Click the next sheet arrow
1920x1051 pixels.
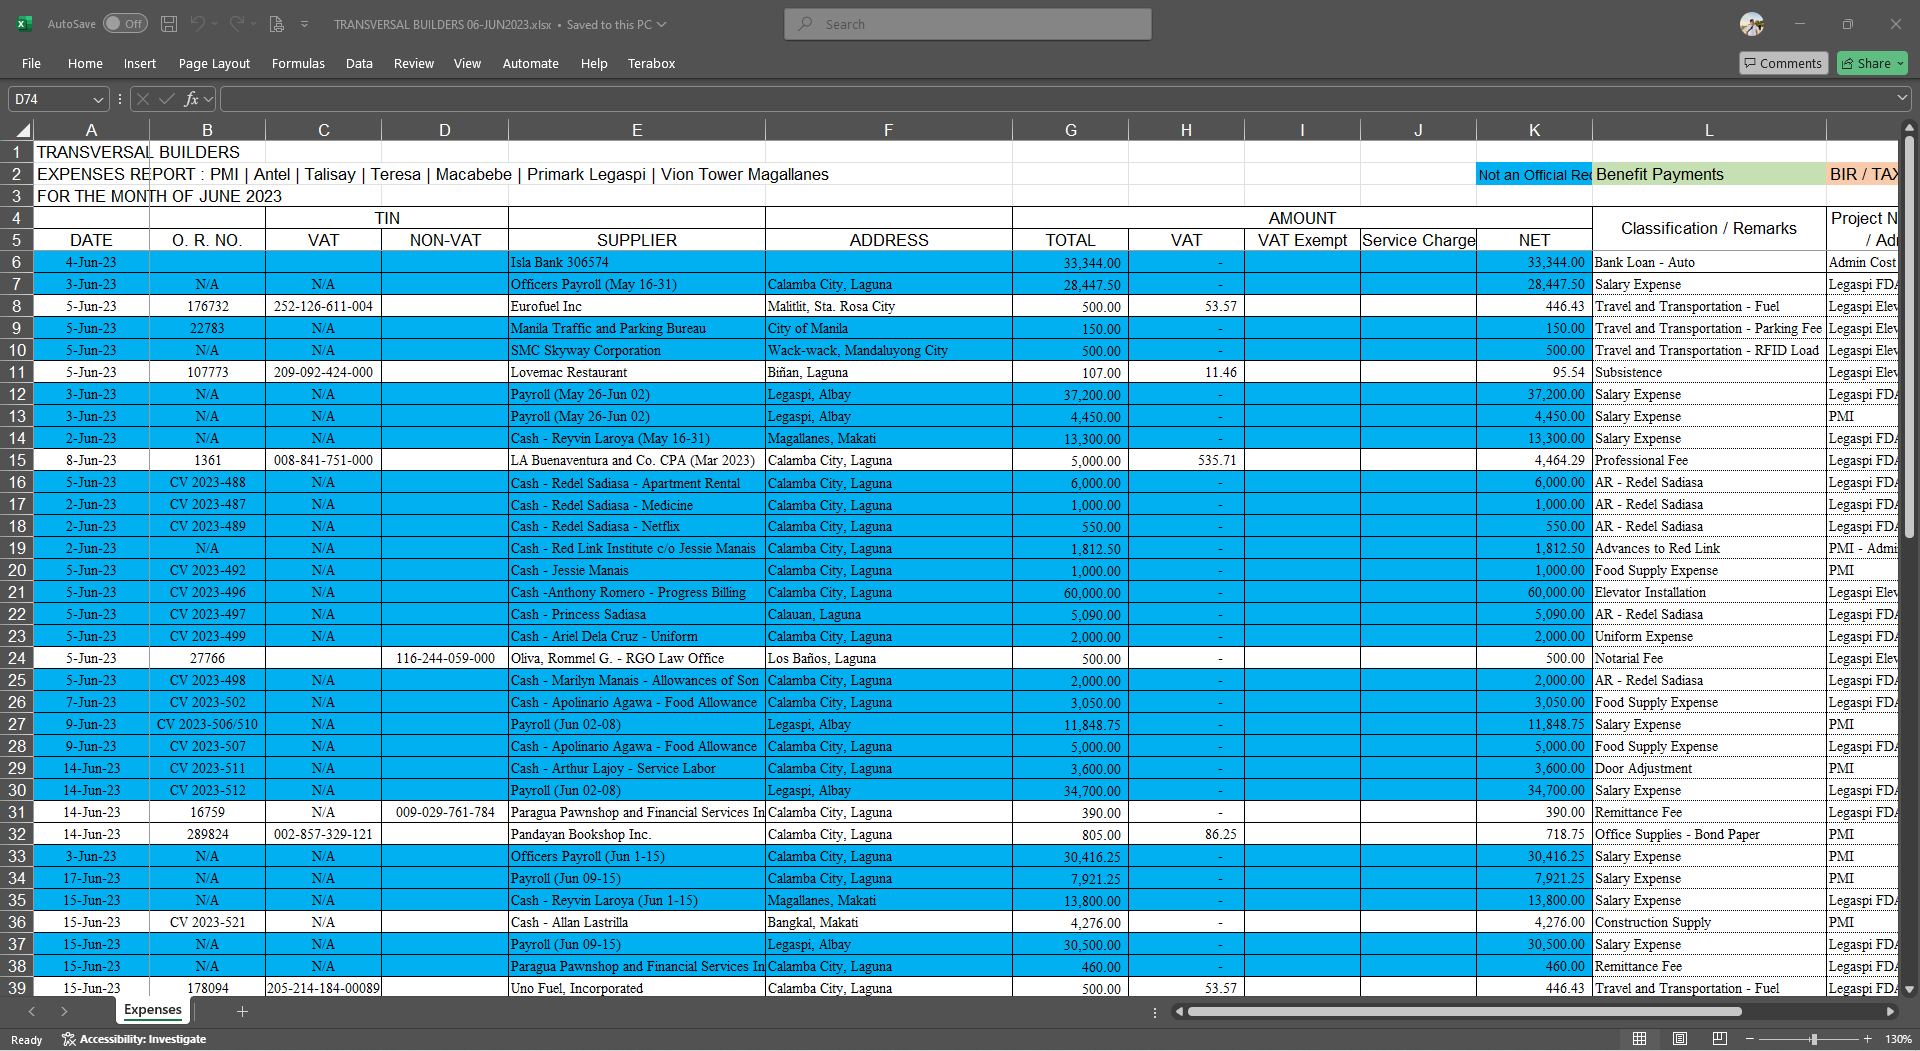point(64,1011)
